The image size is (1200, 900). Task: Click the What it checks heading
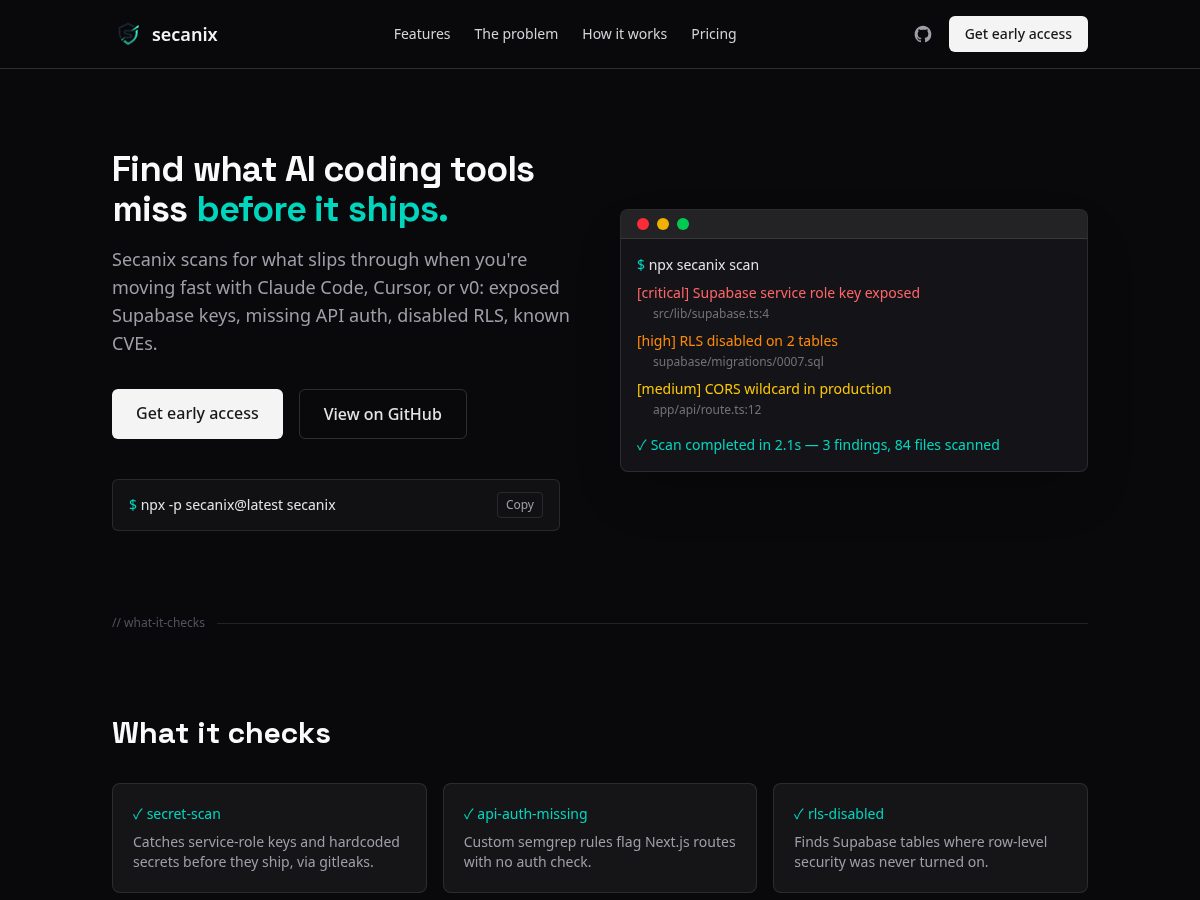pyautogui.click(x=221, y=733)
